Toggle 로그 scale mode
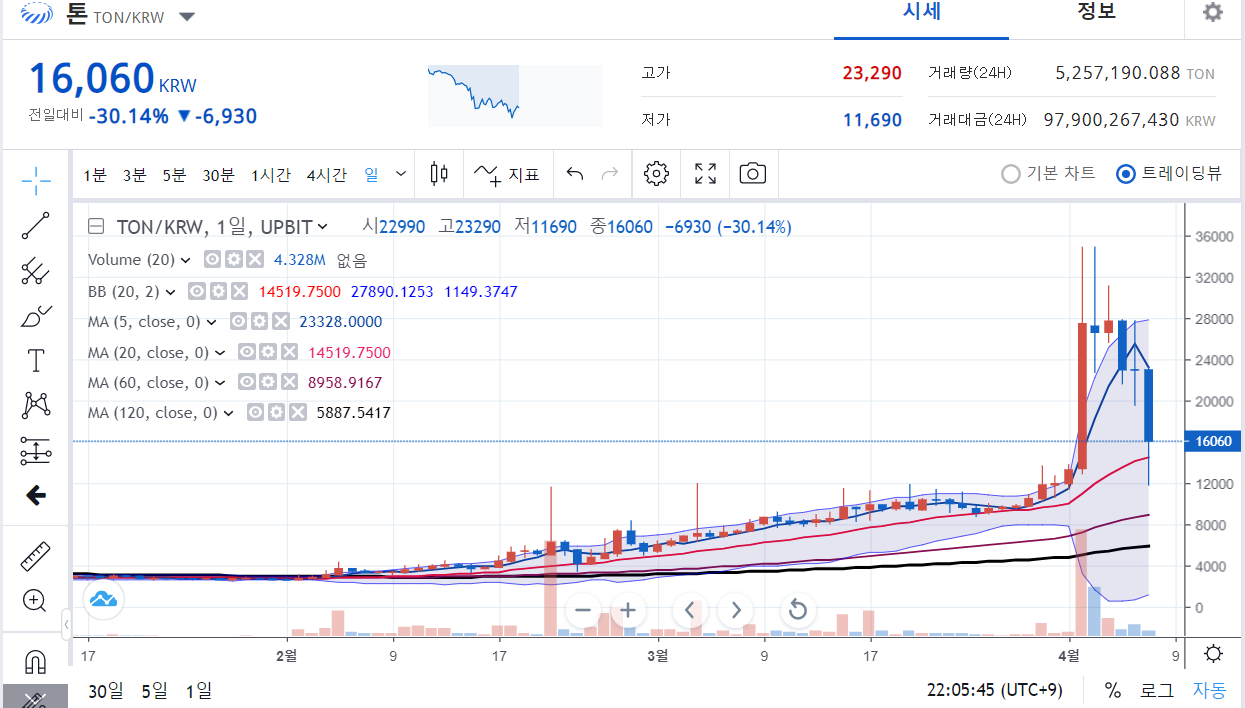The height and width of the screenshot is (708, 1245). pyautogui.click(x=1157, y=690)
